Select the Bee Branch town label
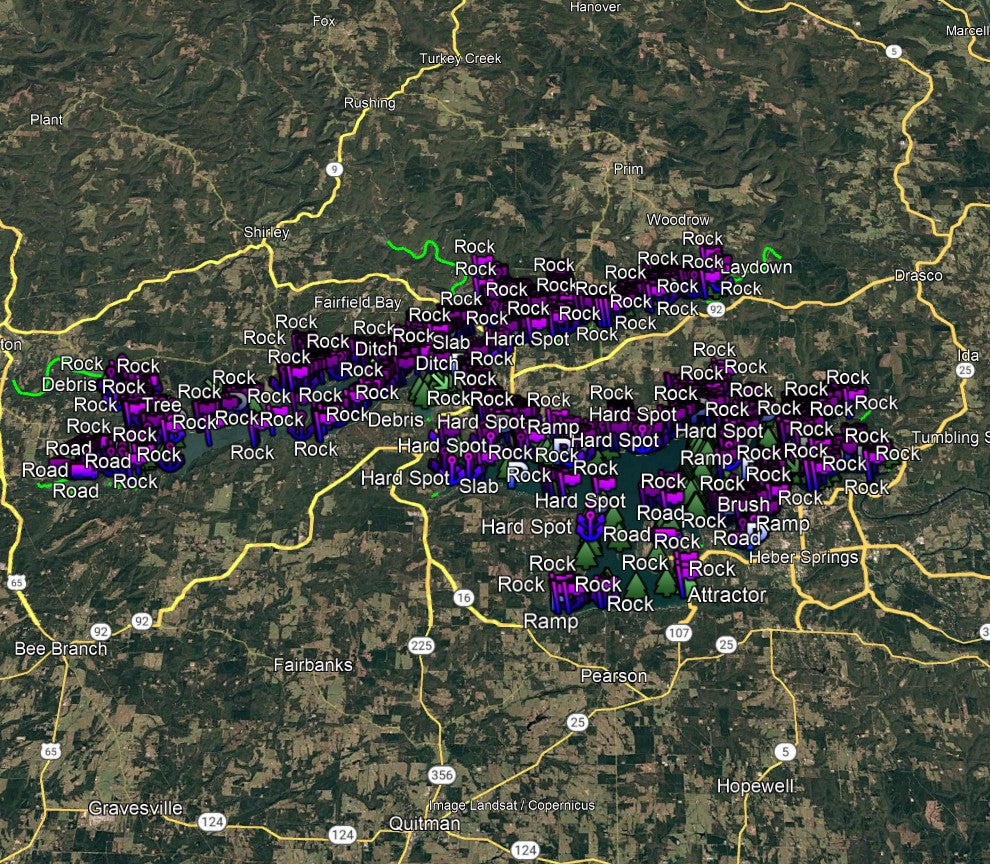Viewport: 990px width, 864px height. (x=60, y=649)
